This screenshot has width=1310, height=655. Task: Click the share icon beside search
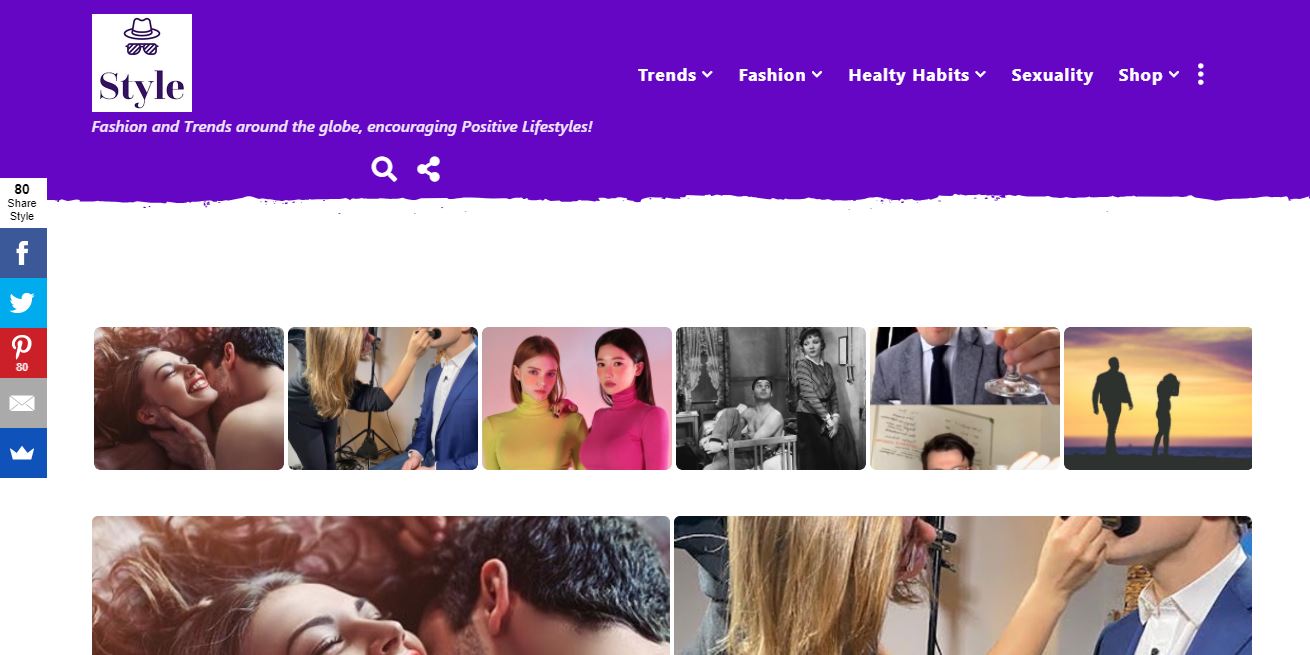[429, 169]
